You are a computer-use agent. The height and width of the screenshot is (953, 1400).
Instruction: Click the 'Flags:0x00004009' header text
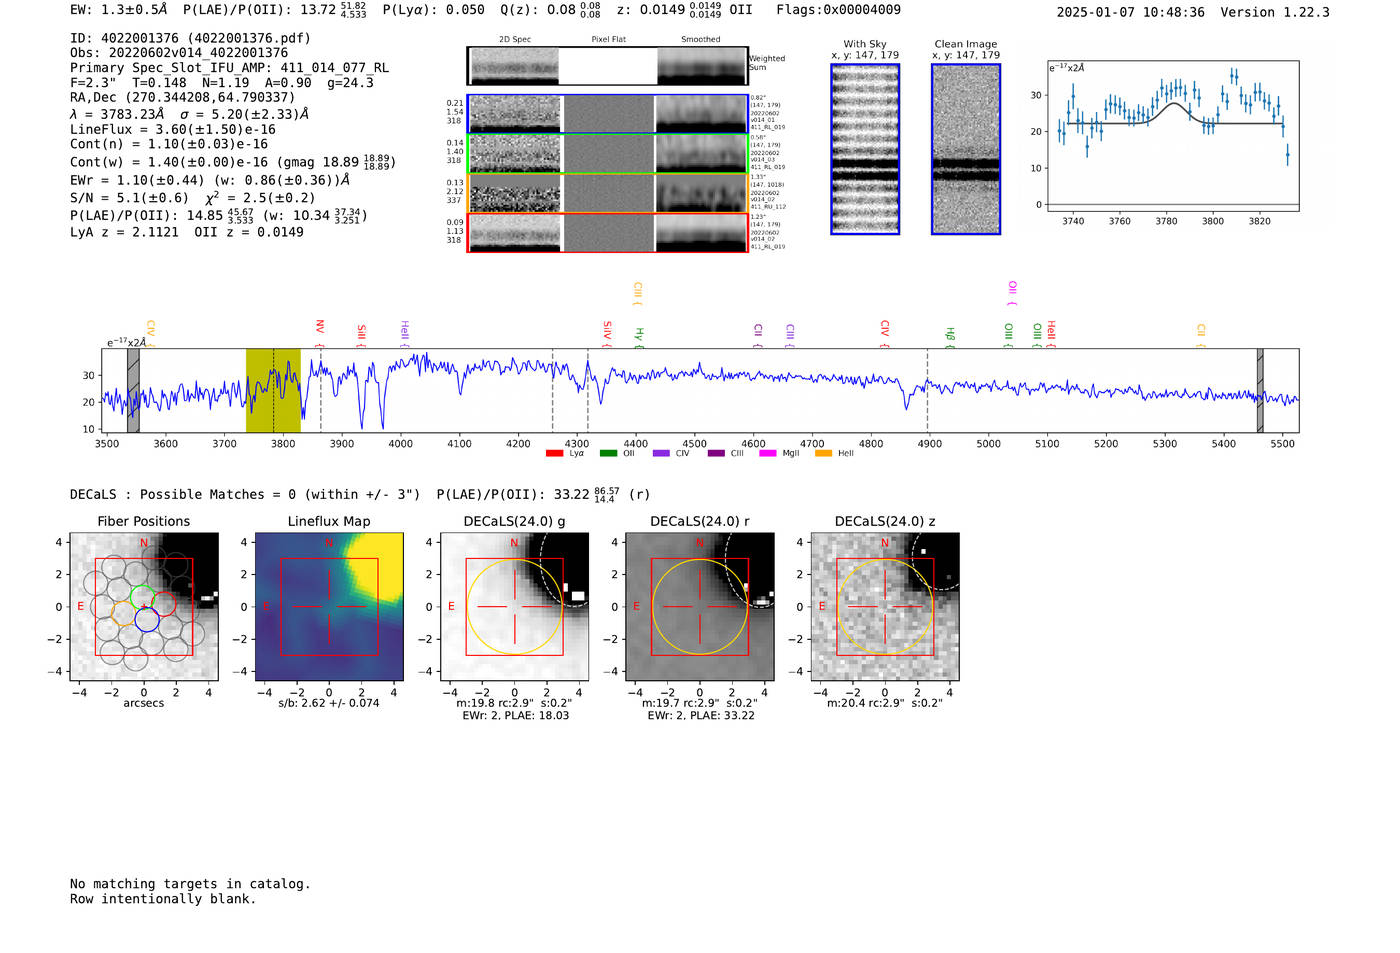coord(838,10)
